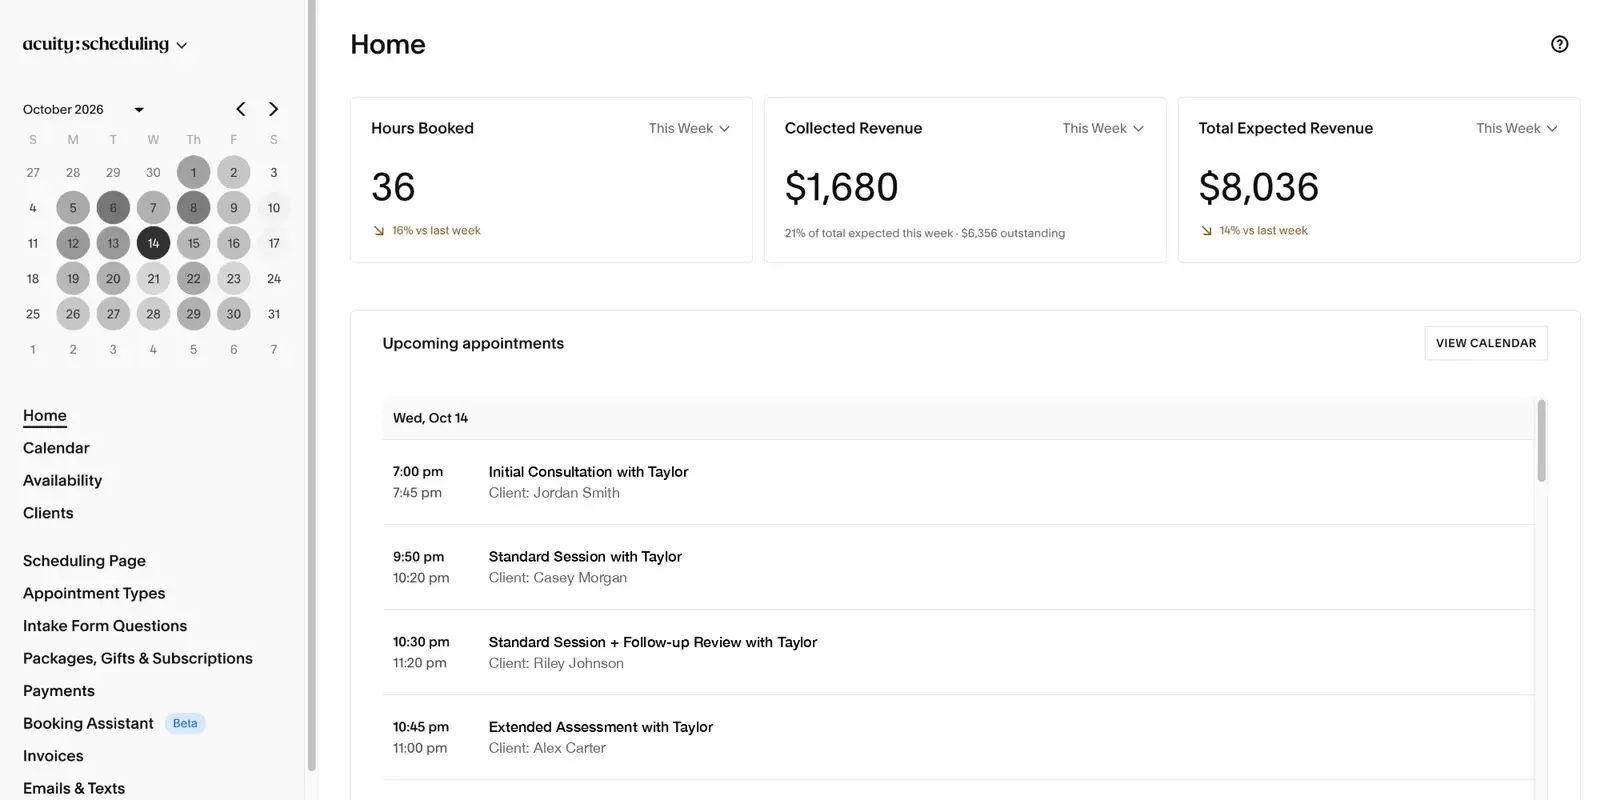Click the $8,036 expected revenue value
The width and height of the screenshot is (1600, 800).
tap(1258, 187)
